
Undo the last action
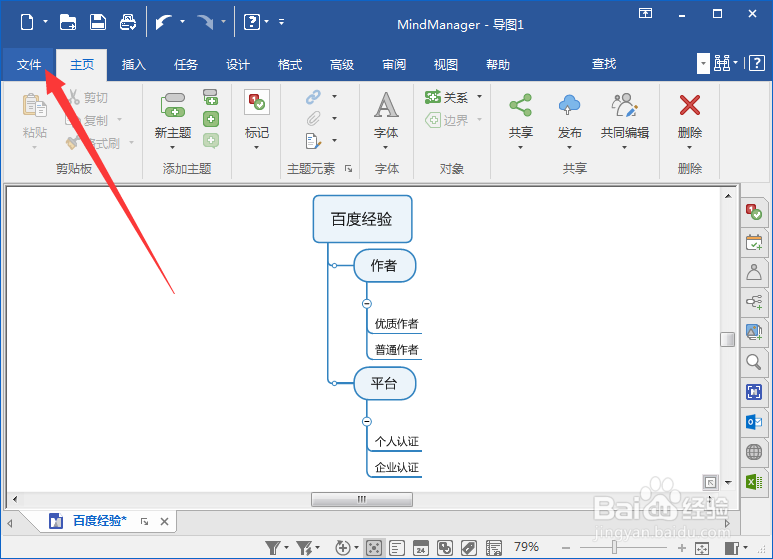[x=164, y=22]
